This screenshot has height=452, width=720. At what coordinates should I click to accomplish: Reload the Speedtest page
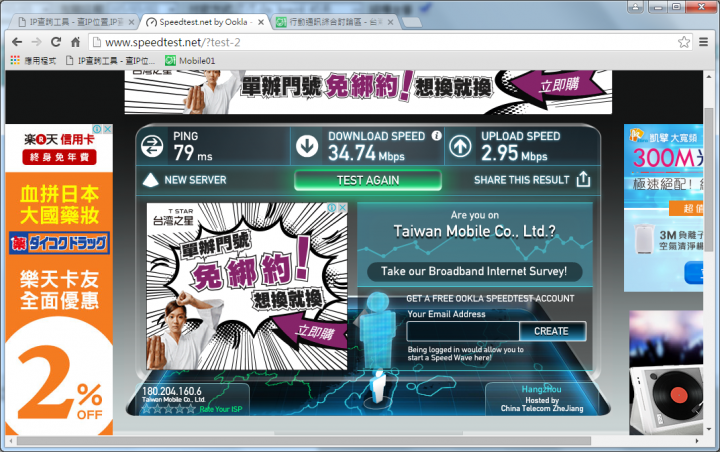[x=56, y=42]
